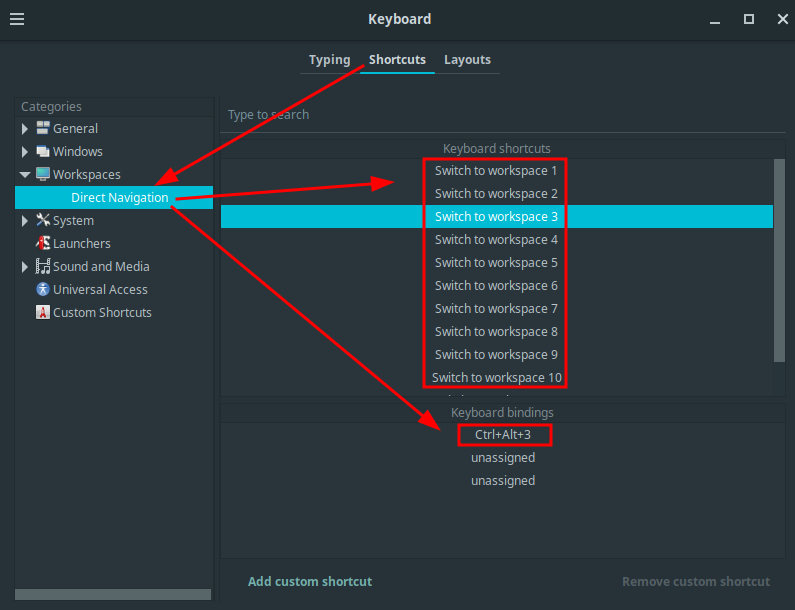Click Add custom shortcut button
The image size is (795, 610).
pos(310,581)
